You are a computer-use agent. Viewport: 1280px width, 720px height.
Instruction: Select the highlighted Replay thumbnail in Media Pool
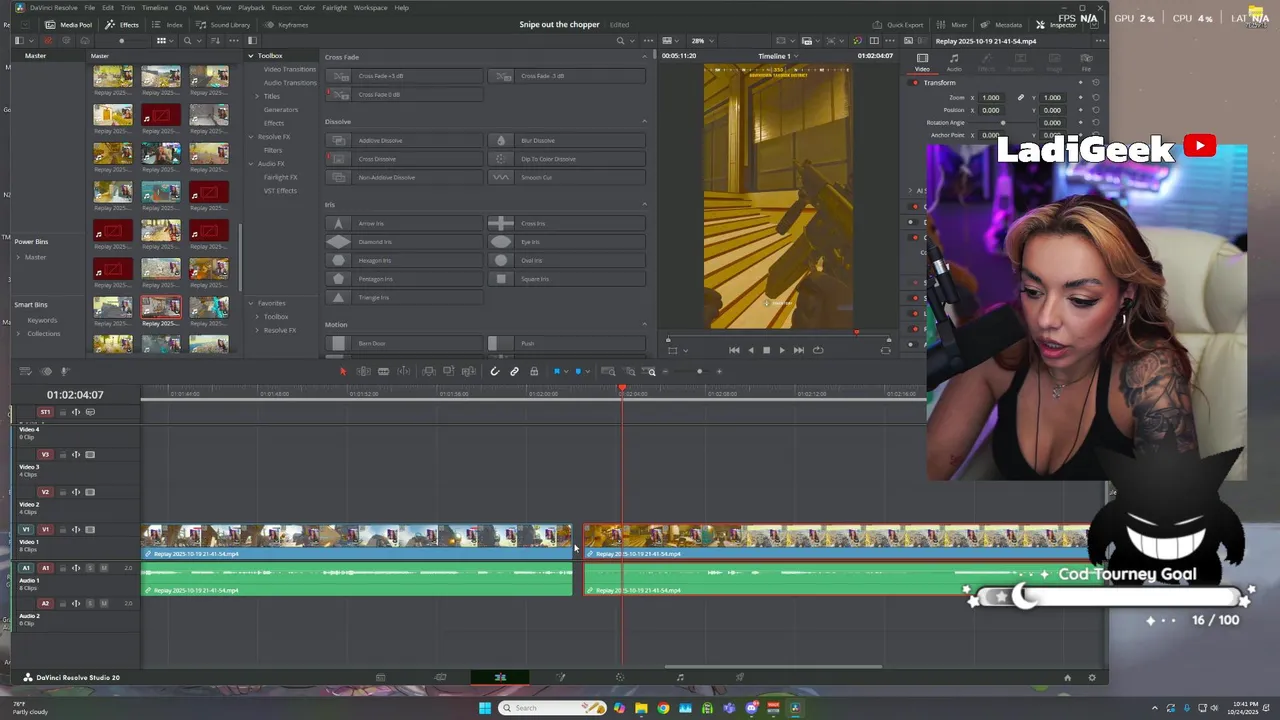[x=161, y=307]
